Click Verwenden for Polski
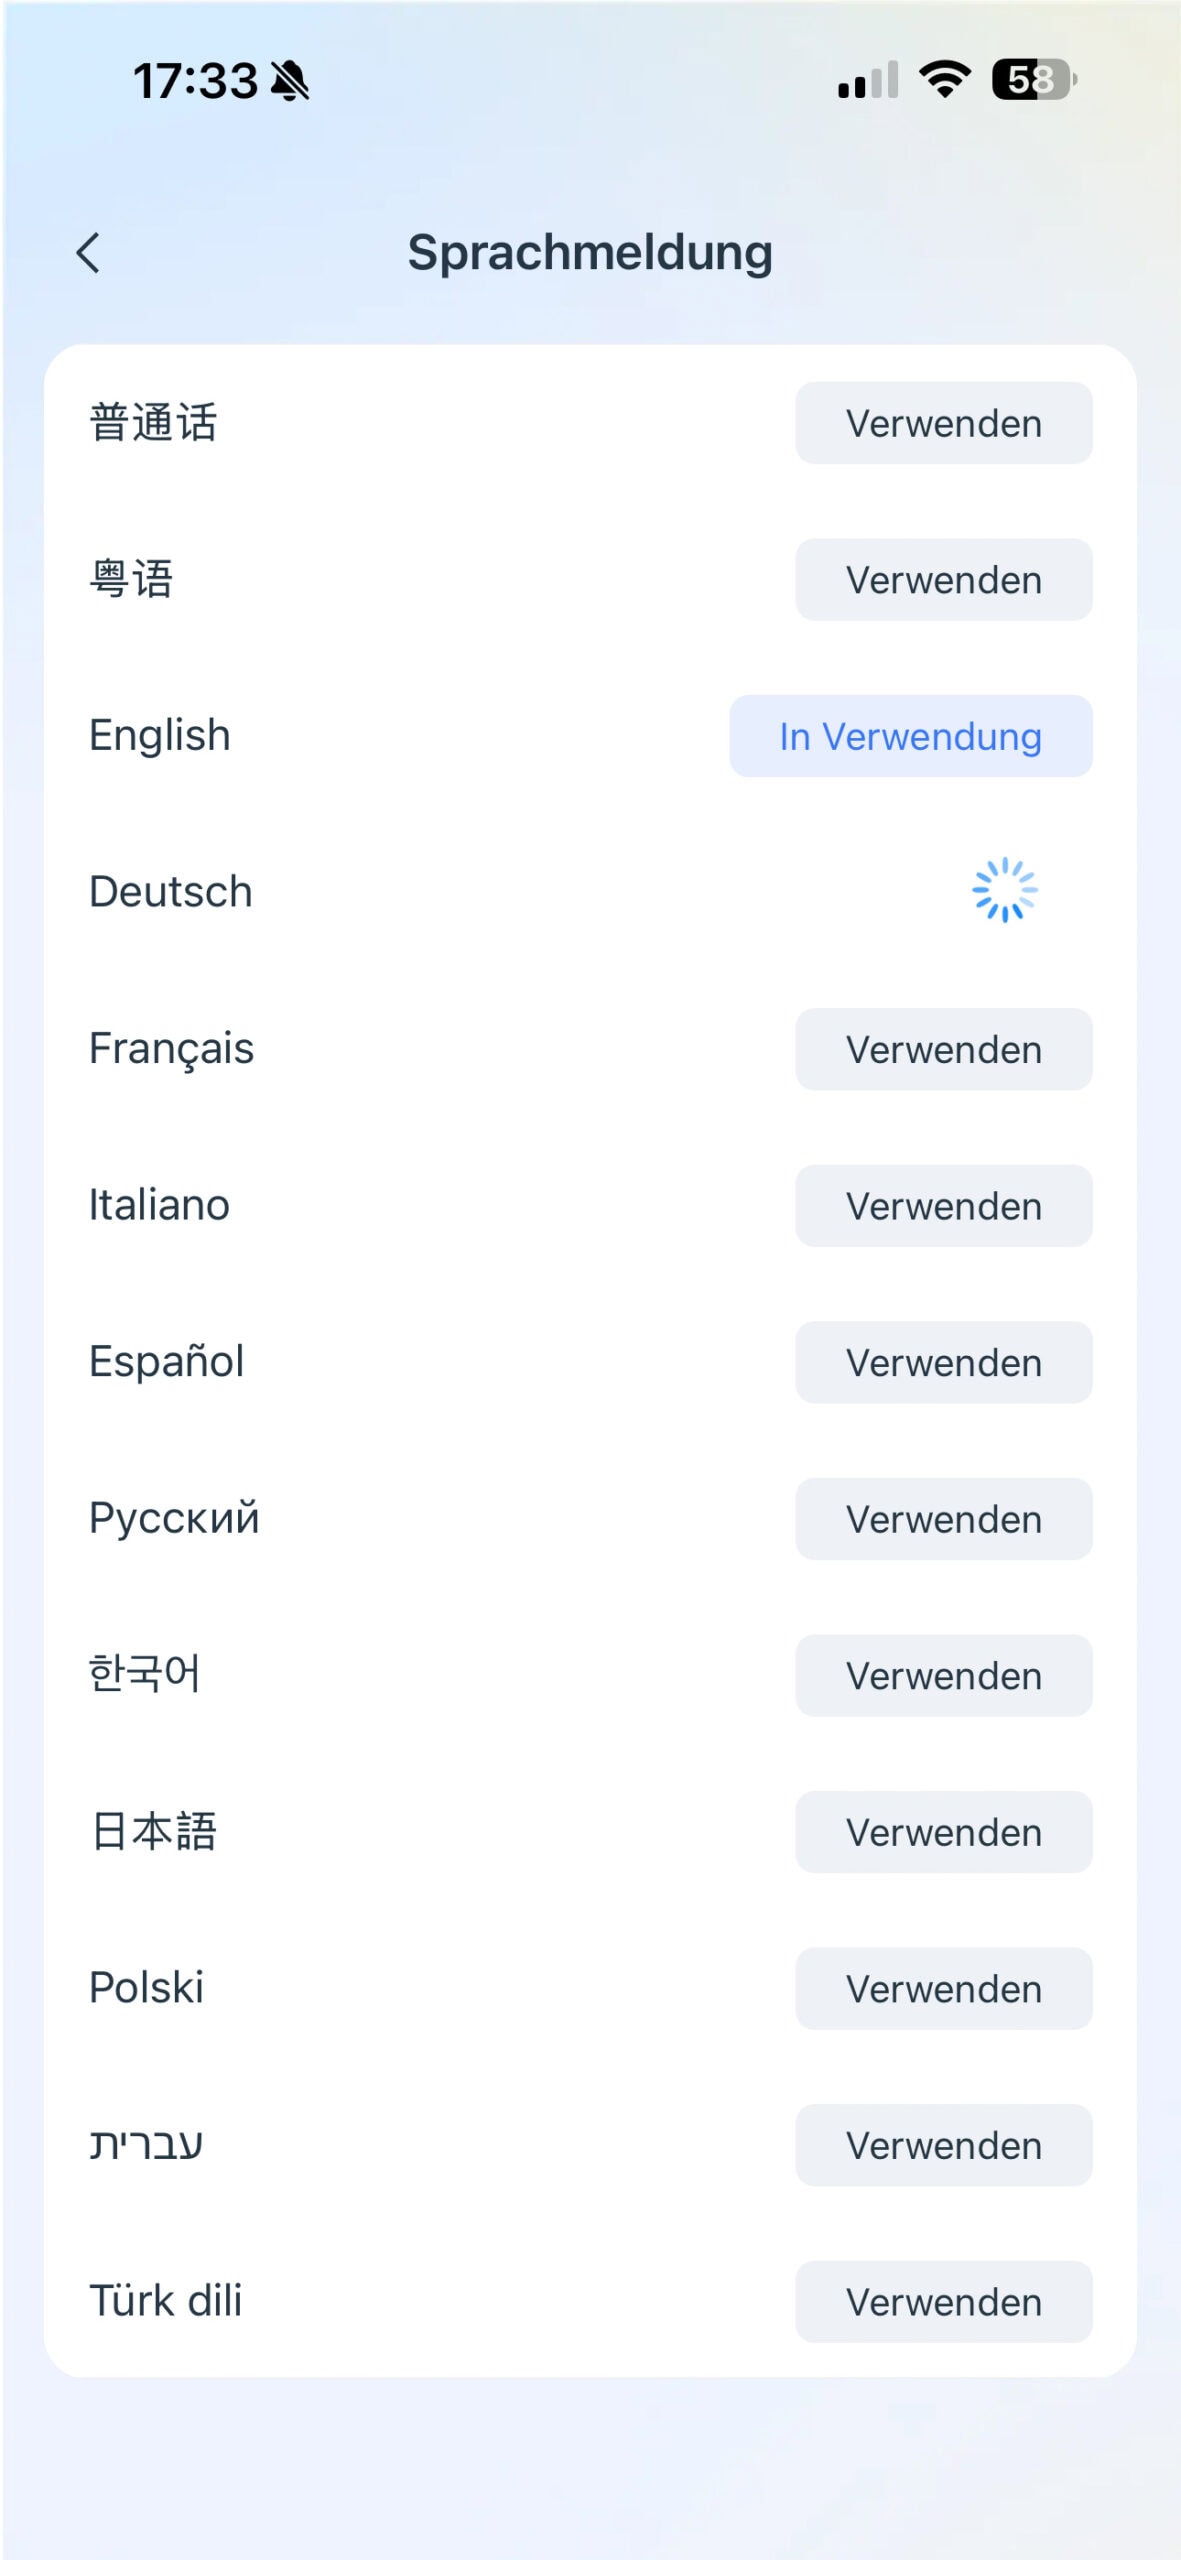The width and height of the screenshot is (1181, 2560). click(x=943, y=1988)
